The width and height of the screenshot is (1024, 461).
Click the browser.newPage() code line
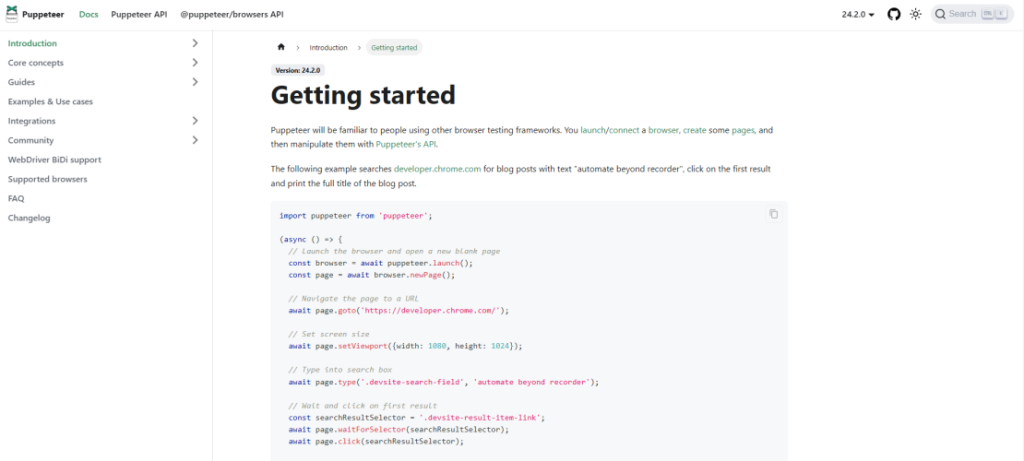point(372,275)
